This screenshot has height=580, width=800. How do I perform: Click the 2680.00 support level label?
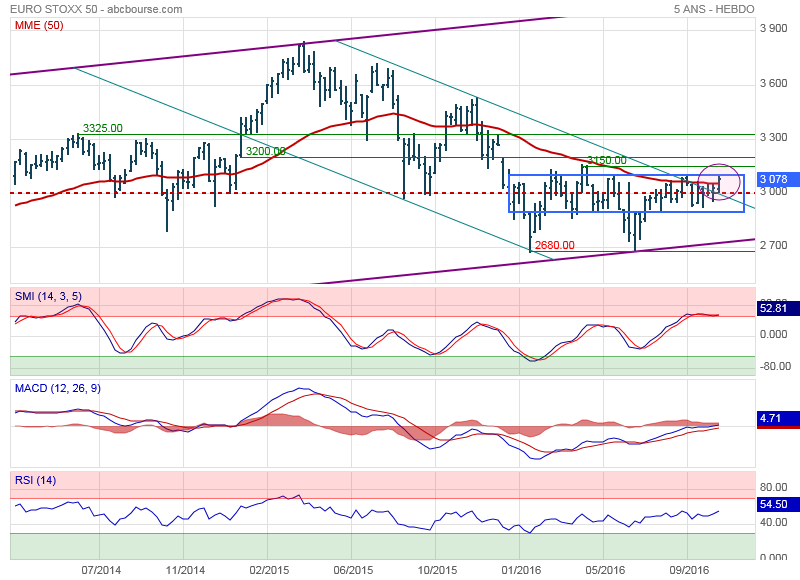555,245
